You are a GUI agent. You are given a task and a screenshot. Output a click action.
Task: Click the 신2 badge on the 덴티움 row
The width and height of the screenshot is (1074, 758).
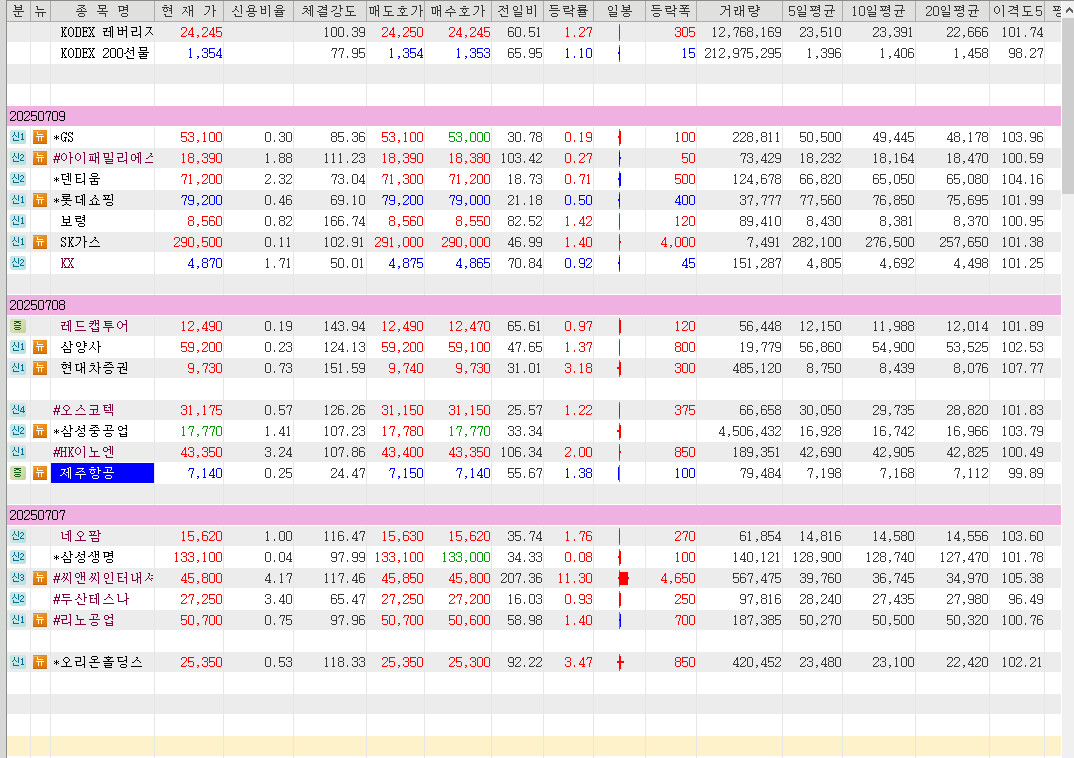[x=18, y=179]
